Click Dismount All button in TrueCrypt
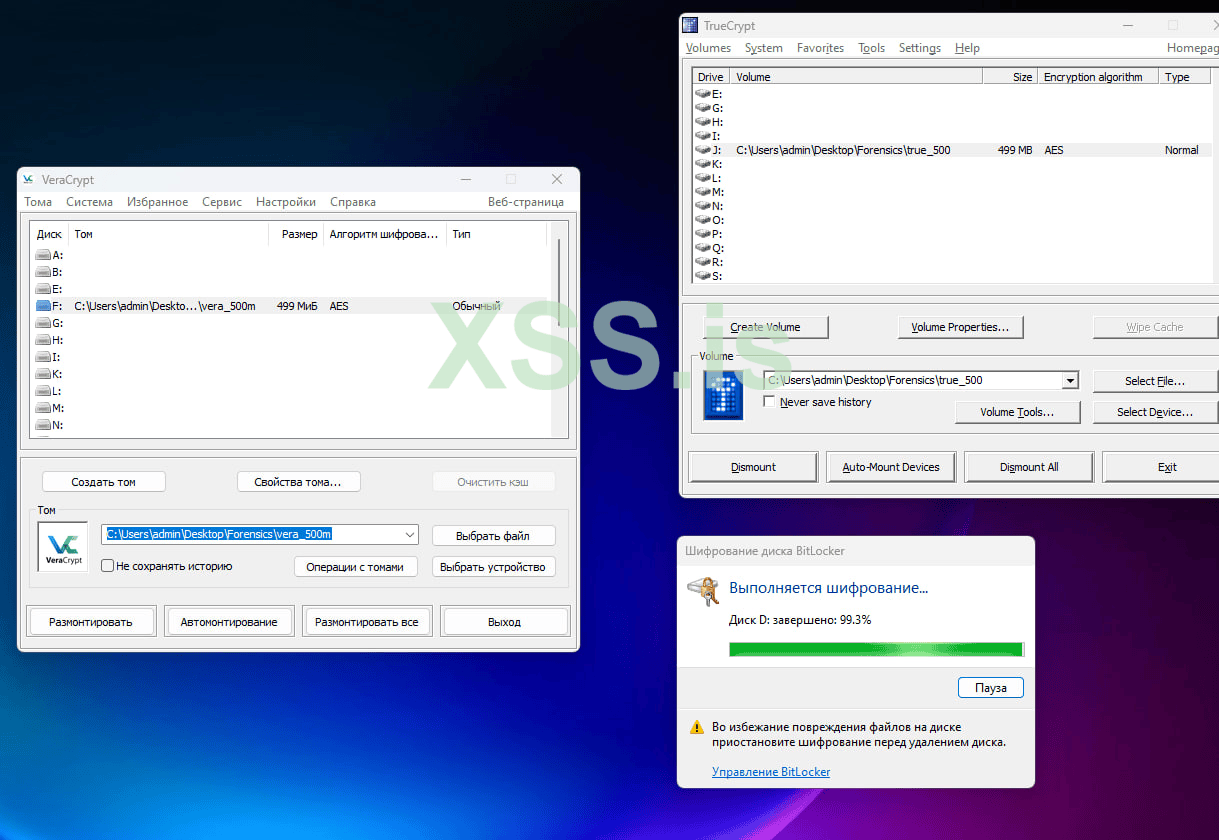Image resolution: width=1219 pixels, height=840 pixels. click(1029, 467)
